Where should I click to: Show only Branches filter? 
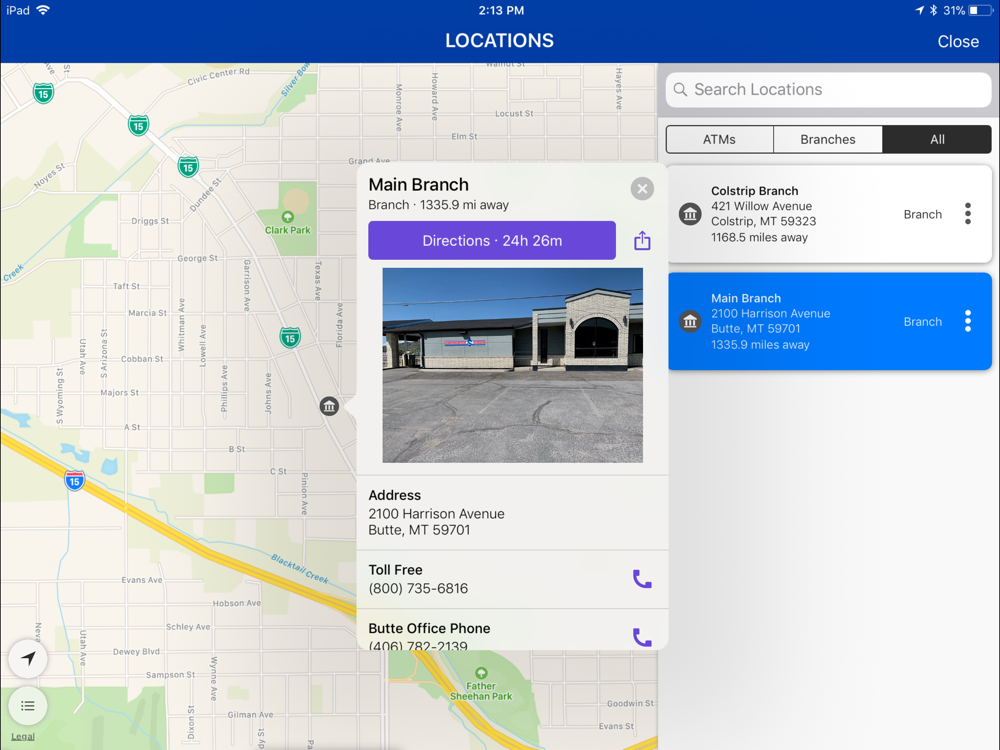(x=828, y=140)
